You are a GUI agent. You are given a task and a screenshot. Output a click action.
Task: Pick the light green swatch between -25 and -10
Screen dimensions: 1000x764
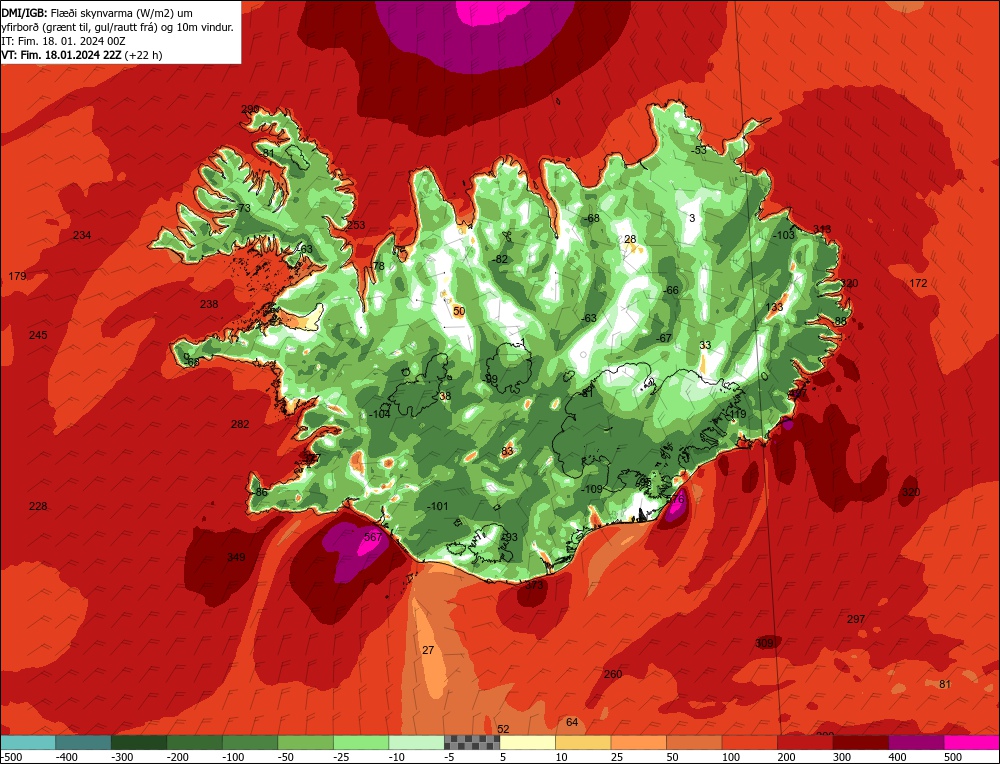point(361,742)
